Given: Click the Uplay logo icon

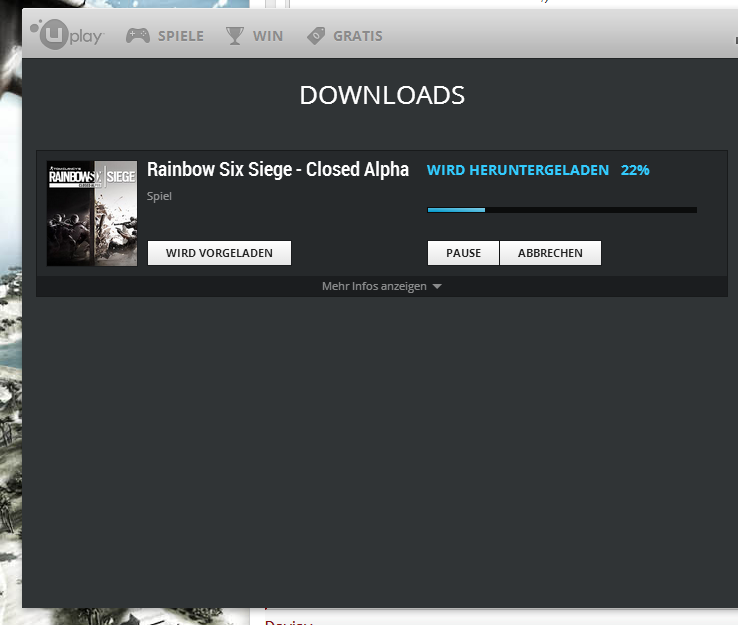Looking at the screenshot, I should coord(67,34).
